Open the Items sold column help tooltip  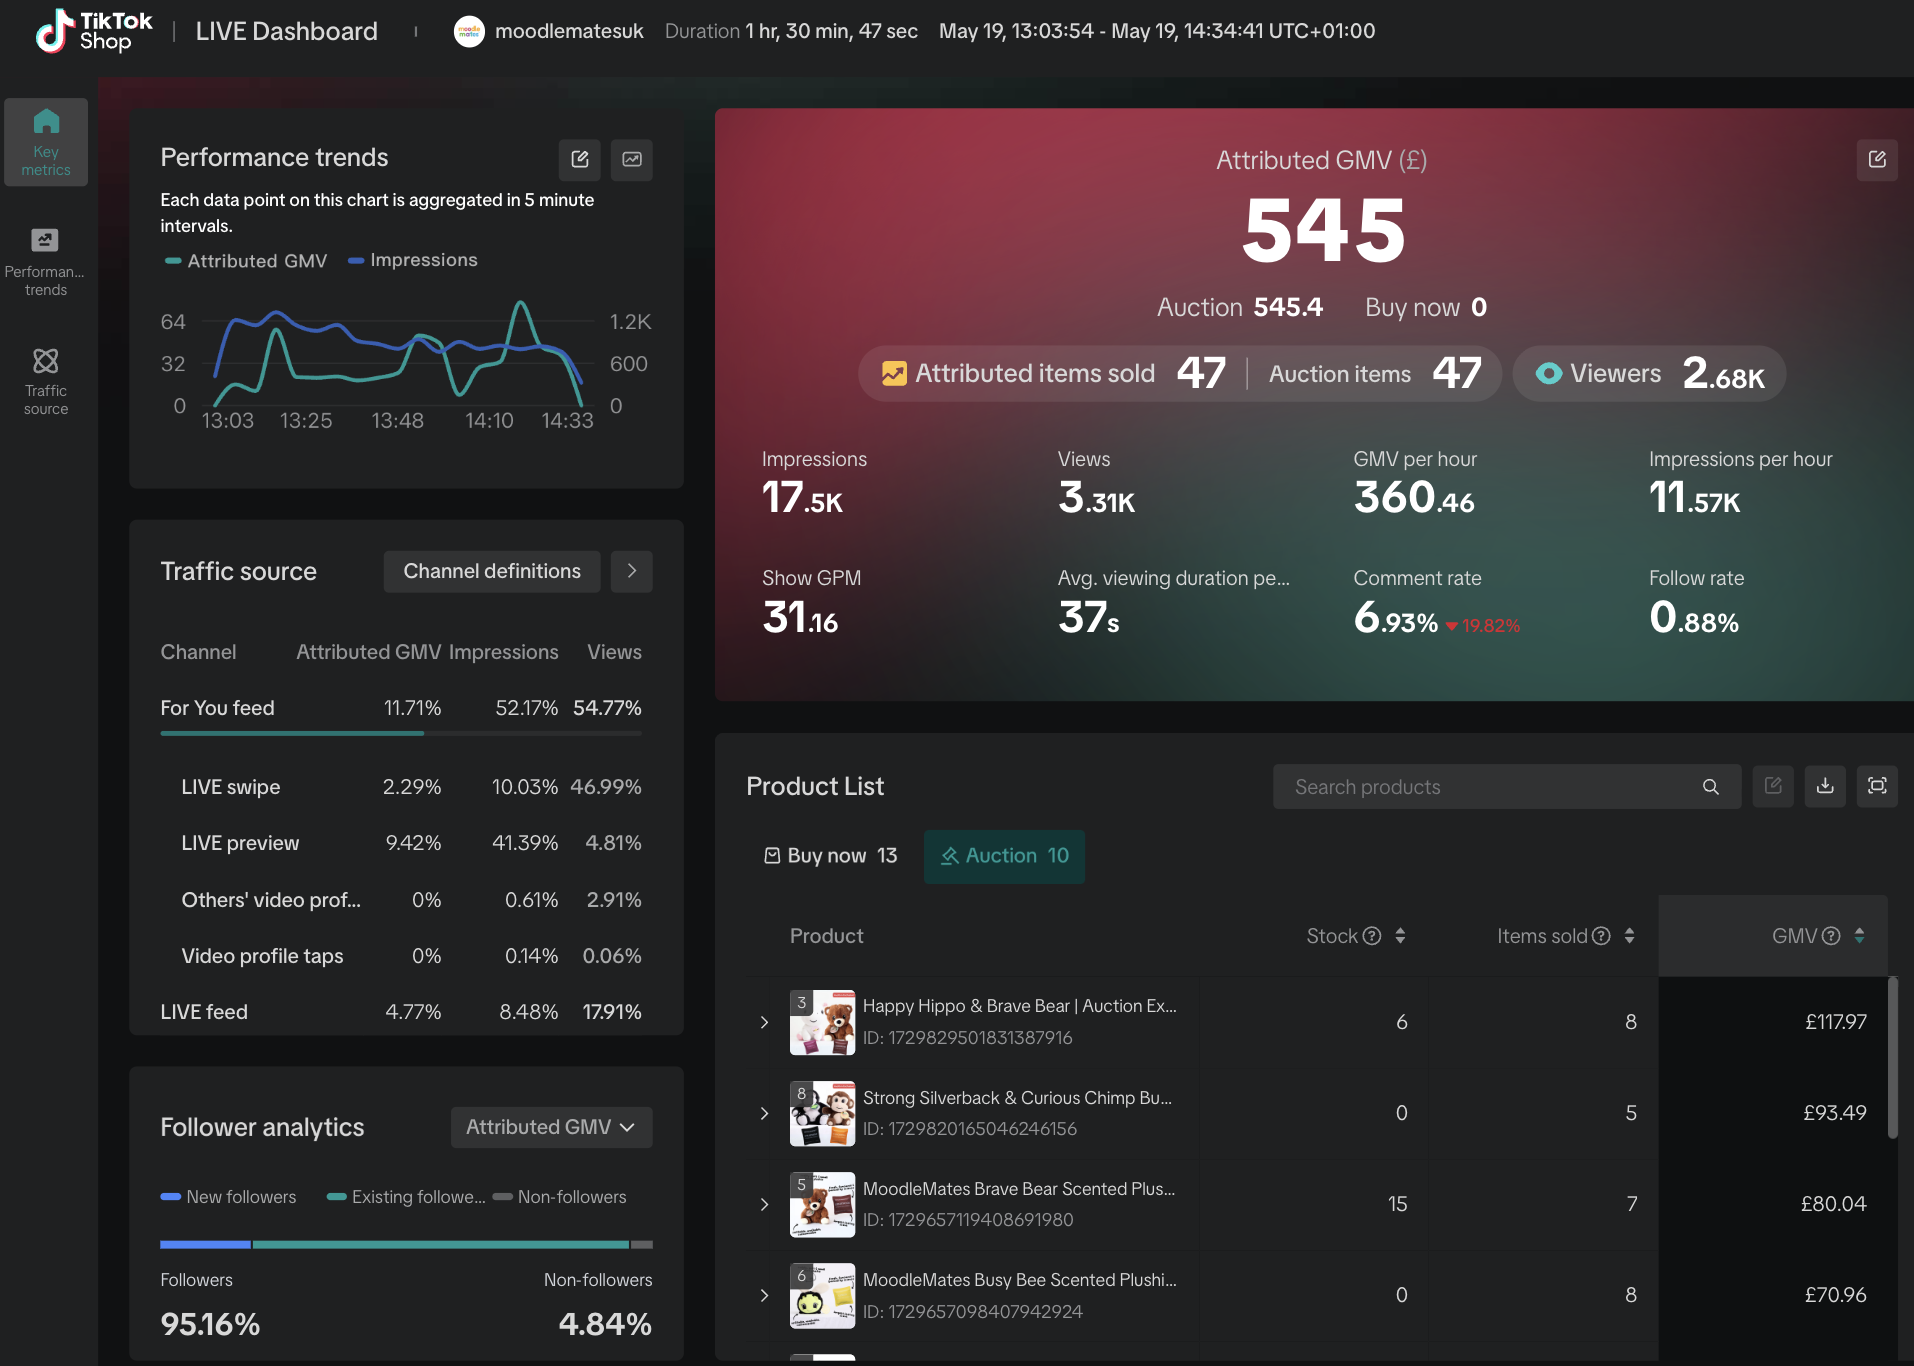tap(1601, 936)
